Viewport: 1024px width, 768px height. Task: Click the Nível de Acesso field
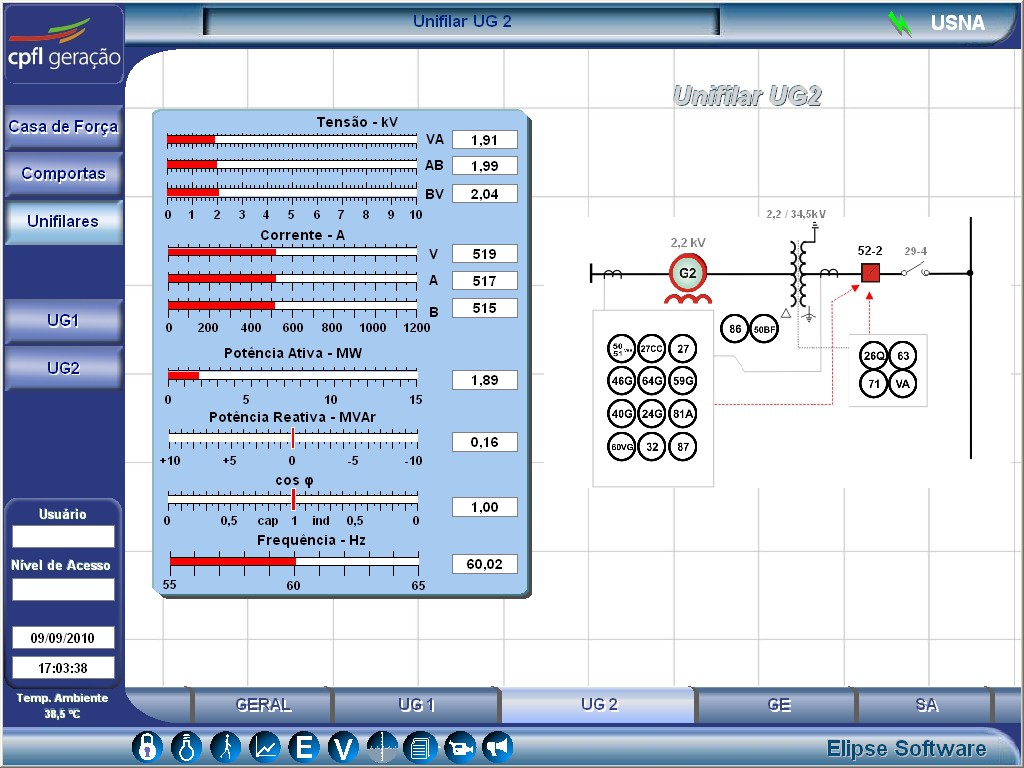tap(63, 590)
